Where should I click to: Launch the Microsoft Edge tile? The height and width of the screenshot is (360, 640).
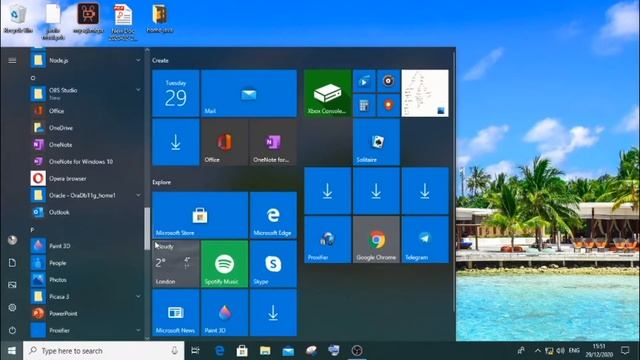coord(273,215)
